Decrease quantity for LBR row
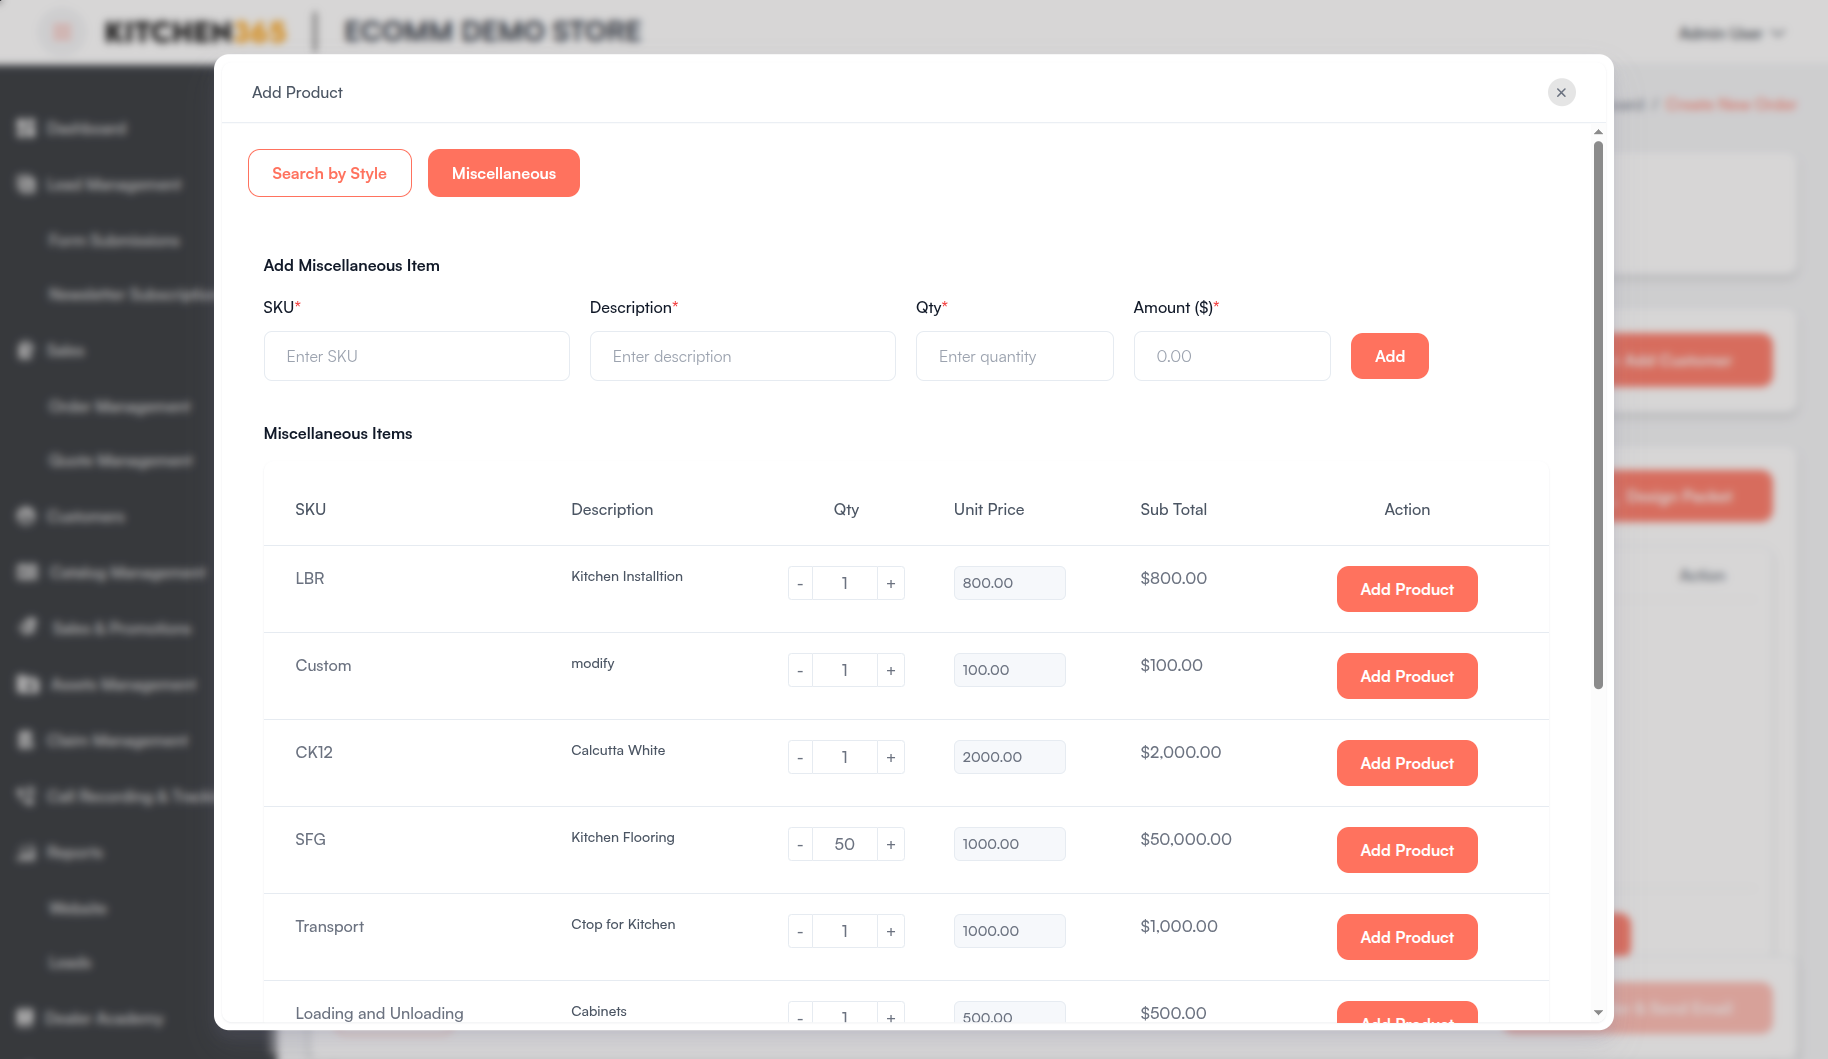 coord(800,583)
